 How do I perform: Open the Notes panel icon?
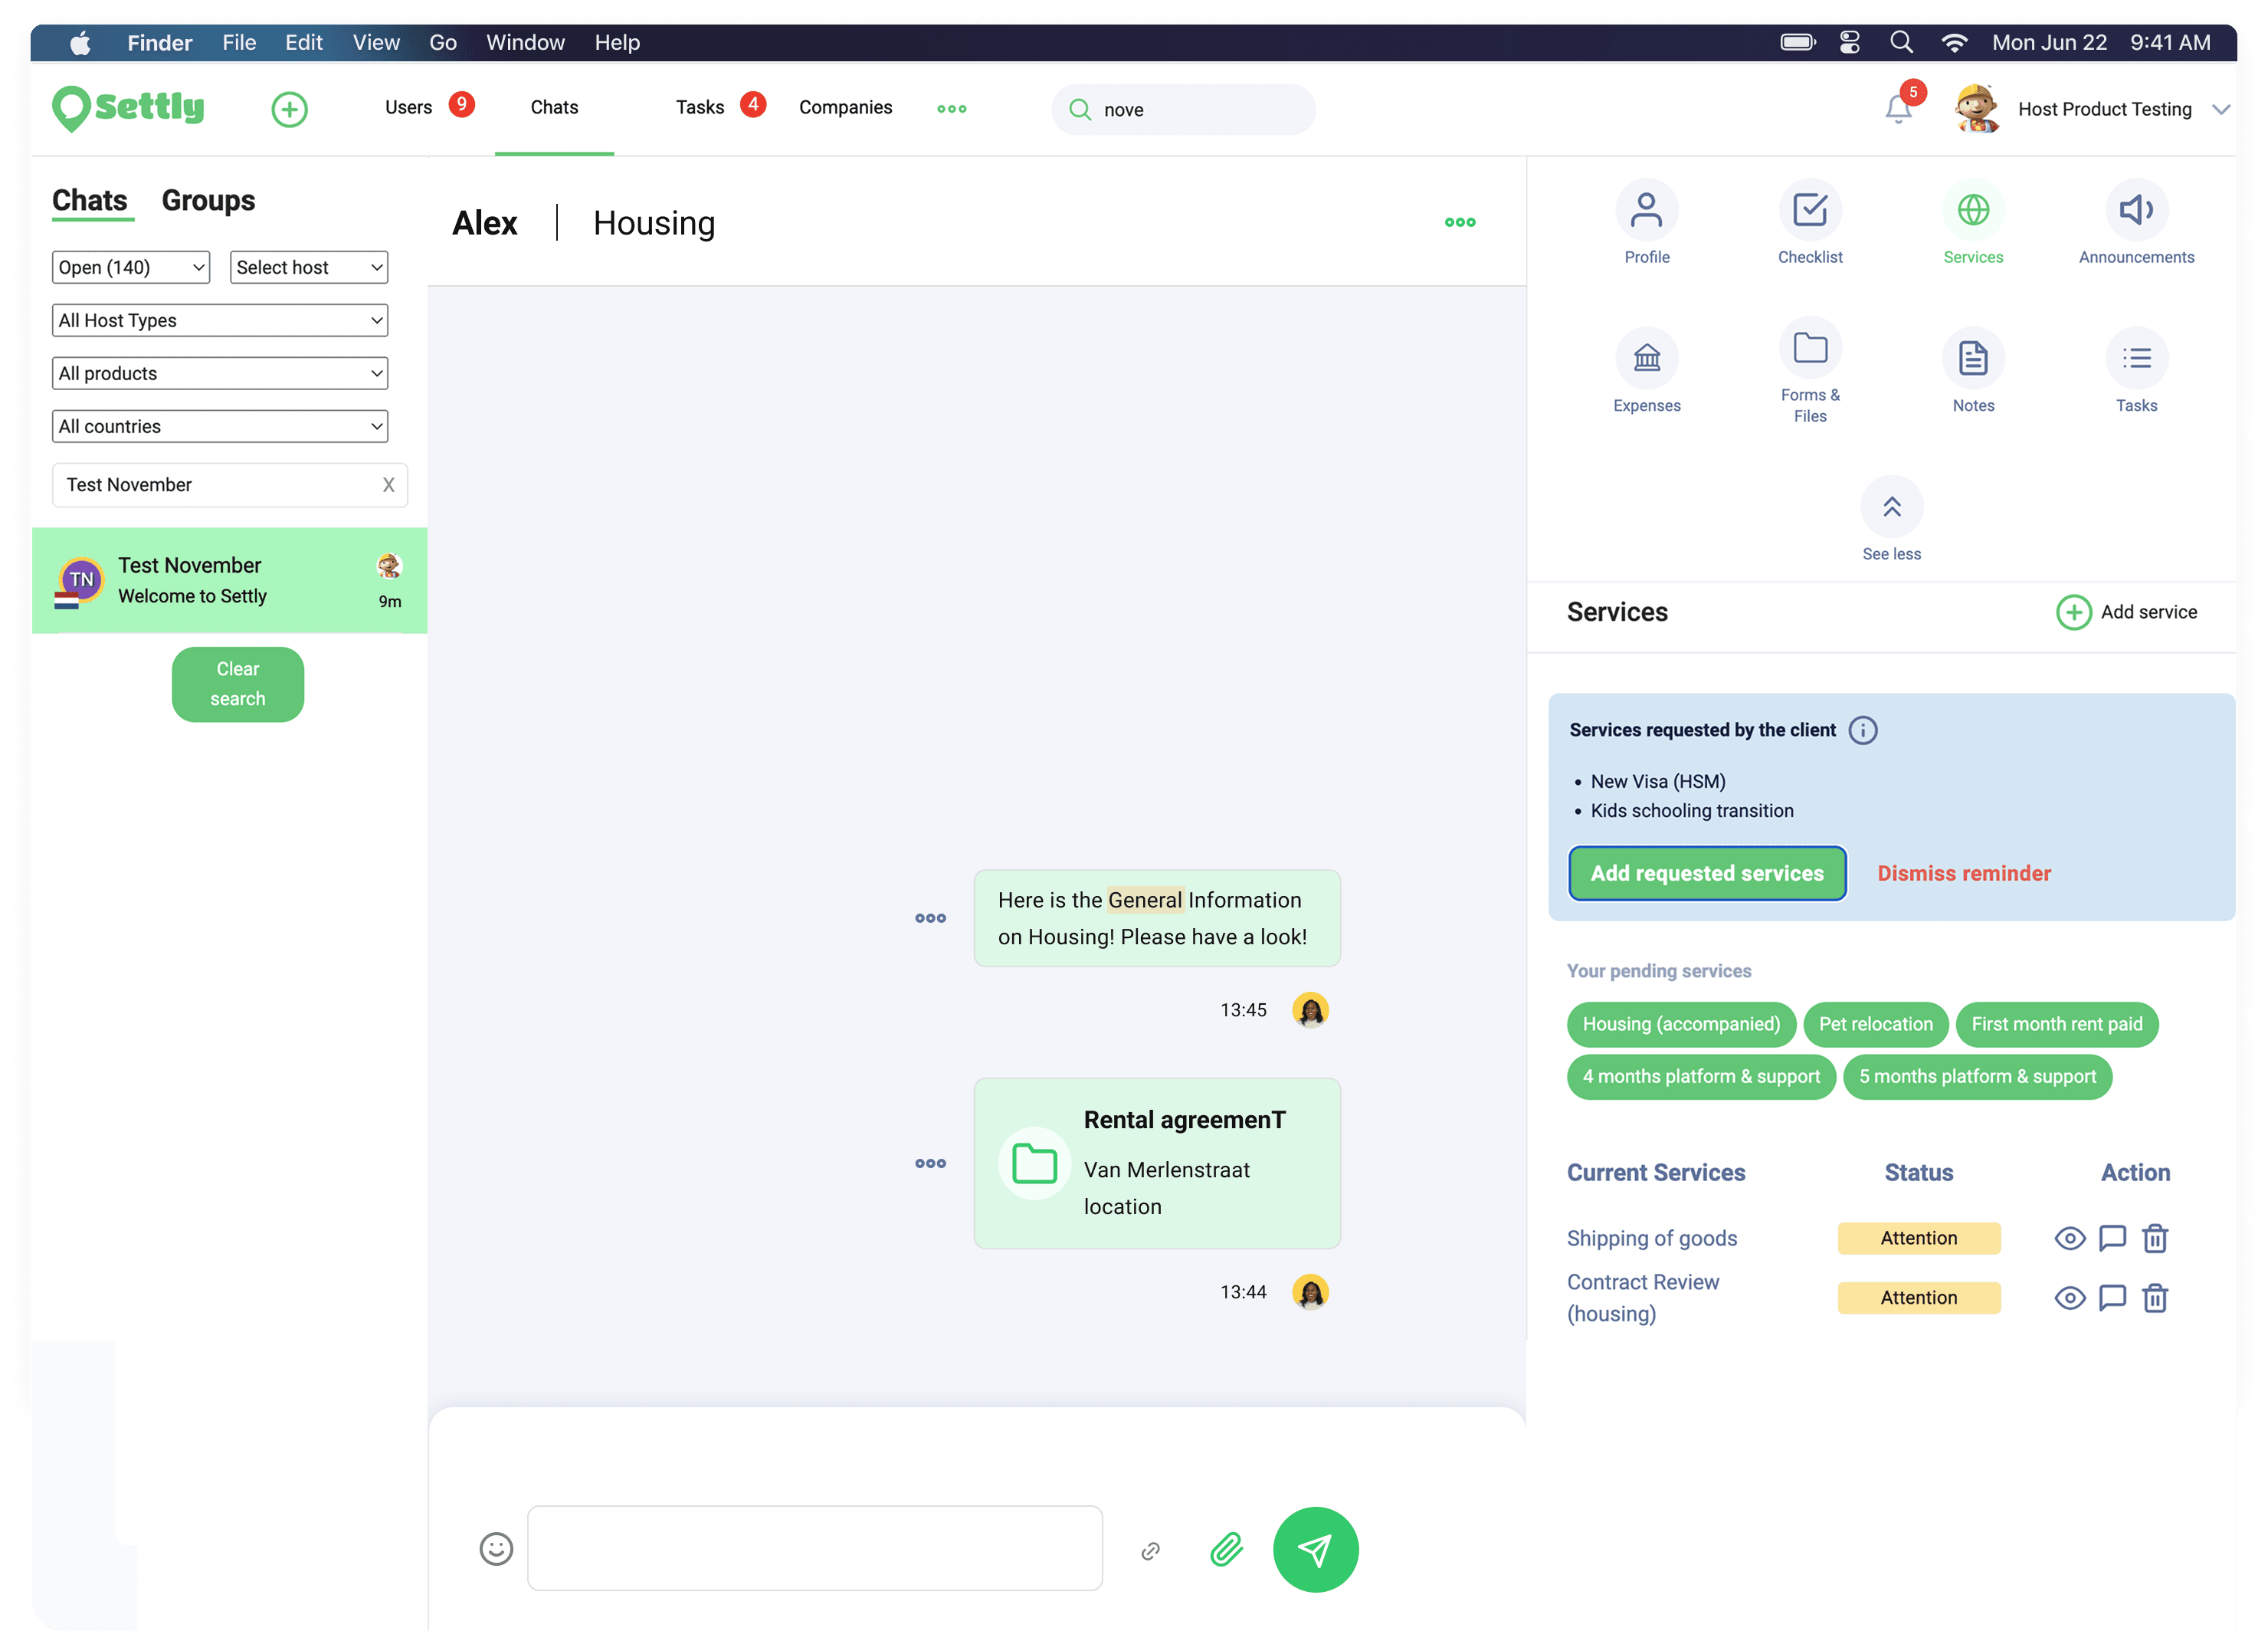[x=1972, y=358]
